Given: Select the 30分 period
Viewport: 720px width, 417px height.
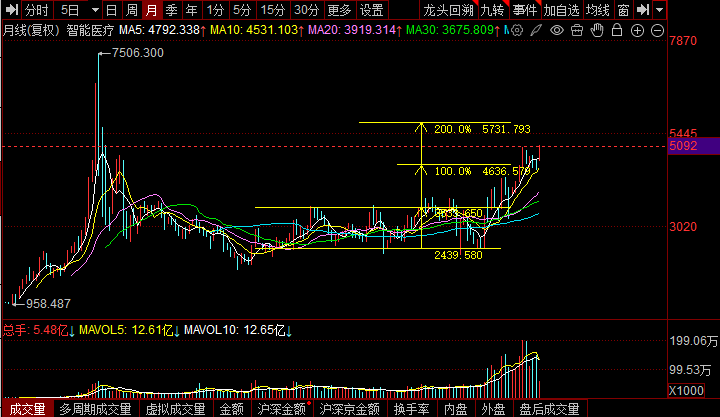Looking at the screenshot, I should (x=307, y=10).
